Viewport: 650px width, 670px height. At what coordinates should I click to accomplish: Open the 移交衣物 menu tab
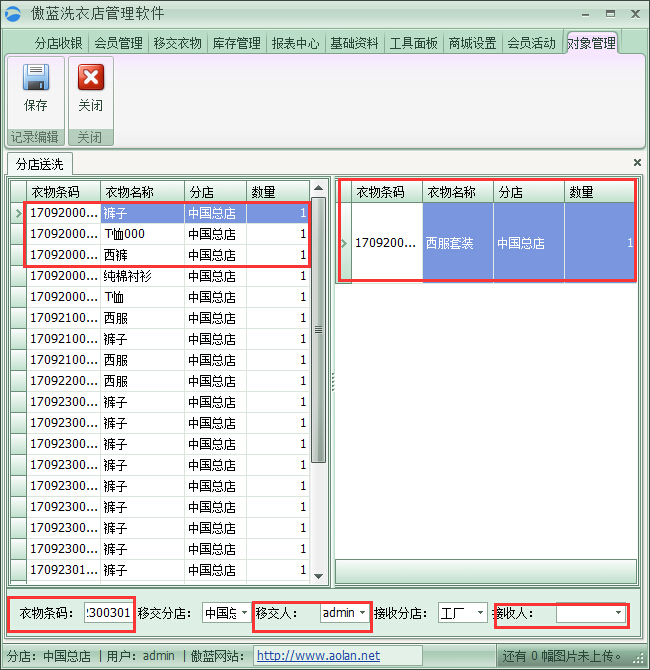tap(177, 43)
